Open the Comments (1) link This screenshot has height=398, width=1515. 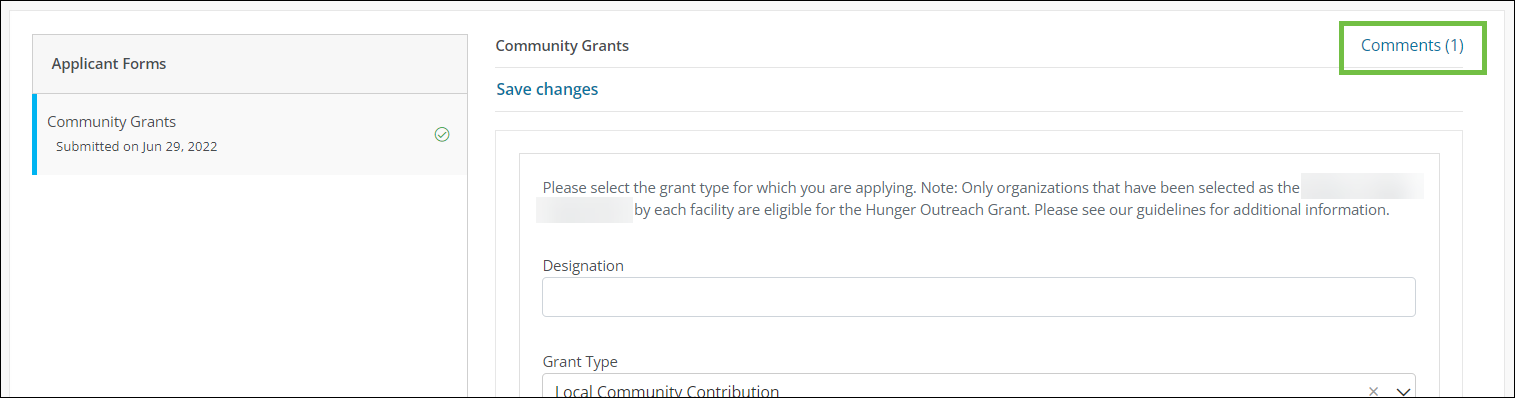[x=1412, y=45]
